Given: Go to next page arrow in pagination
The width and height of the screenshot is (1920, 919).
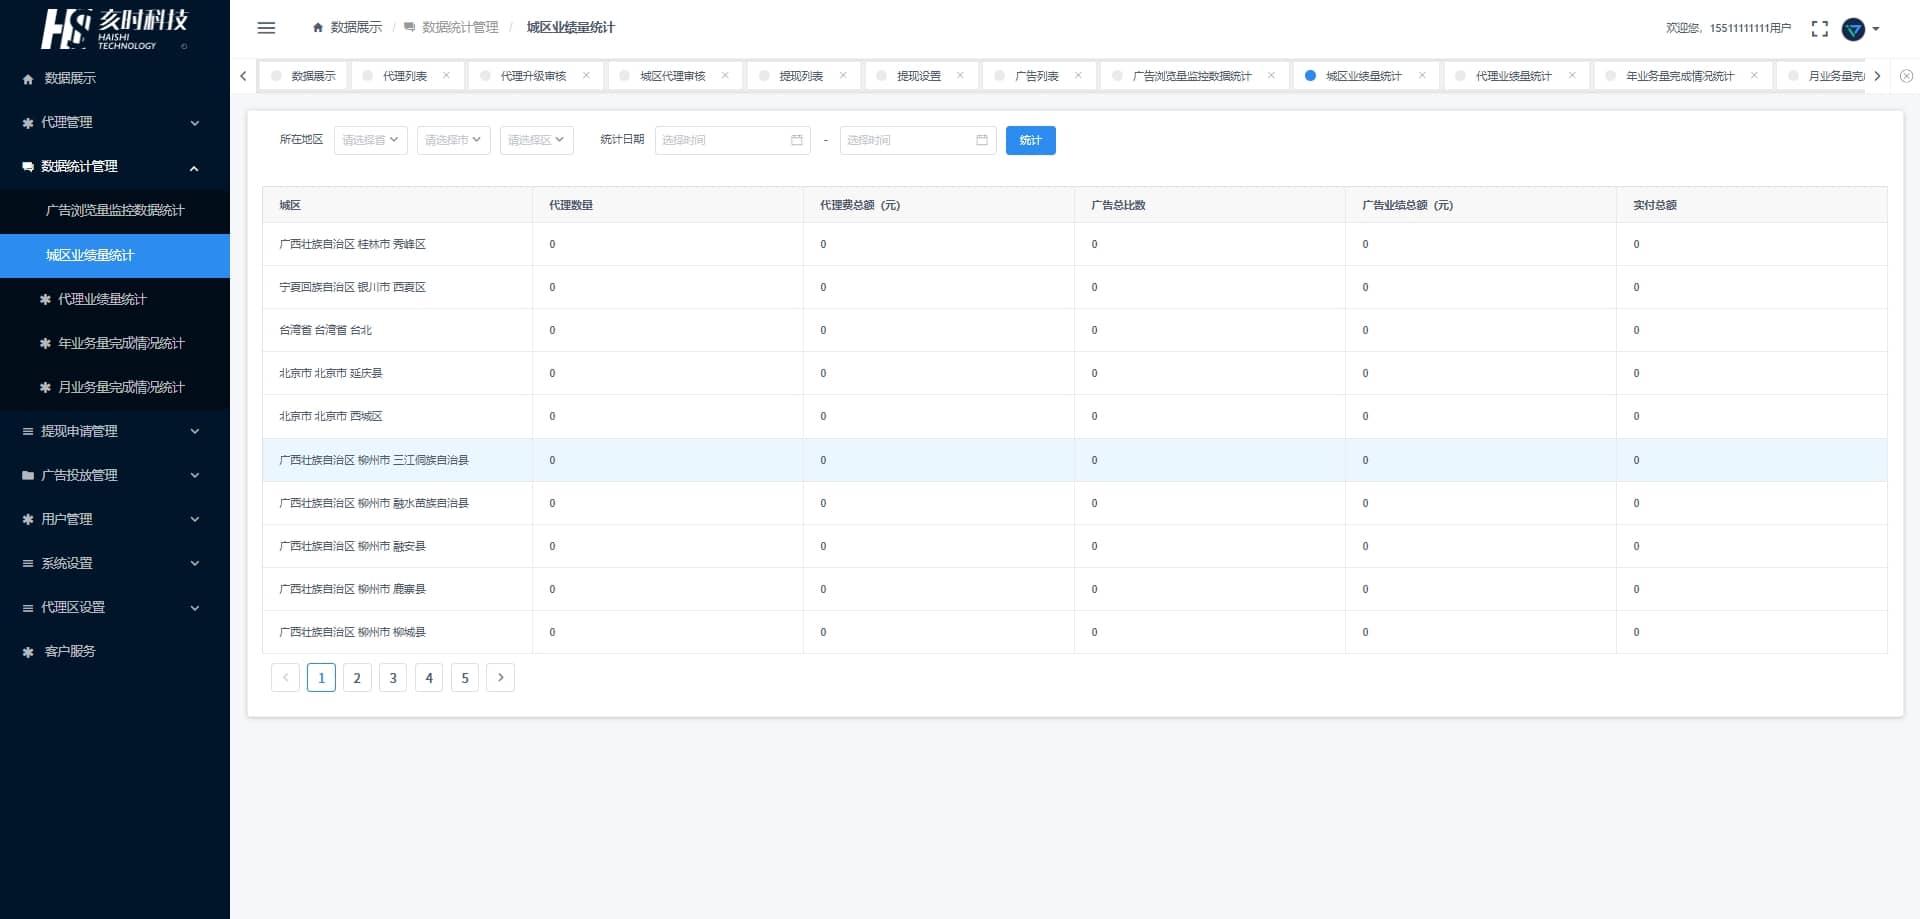Looking at the screenshot, I should (x=501, y=678).
